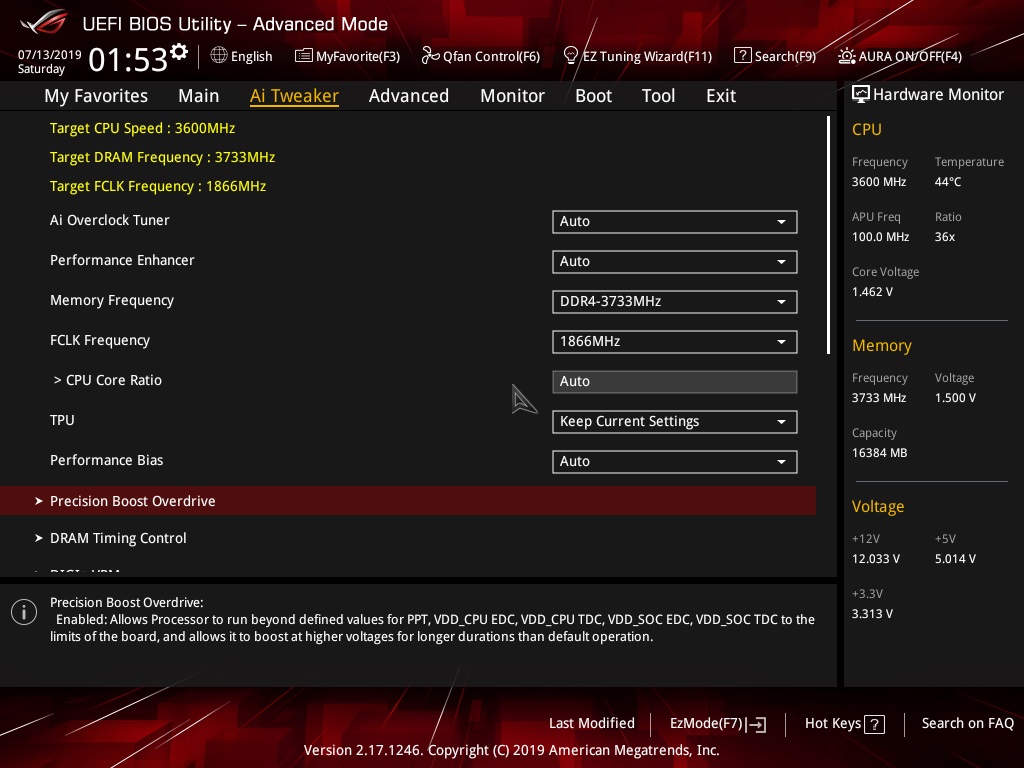
Task: Click +3.3V 3.313 V value
Action: coord(872,614)
